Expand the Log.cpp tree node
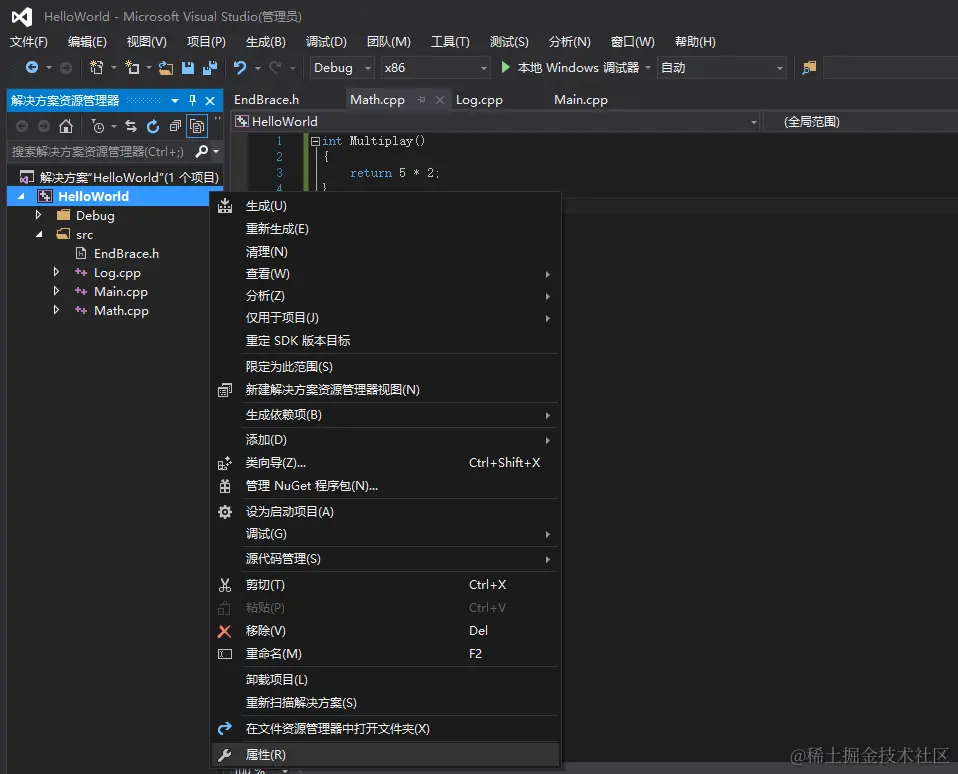This screenshot has height=774, width=958. [x=56, y=272]
